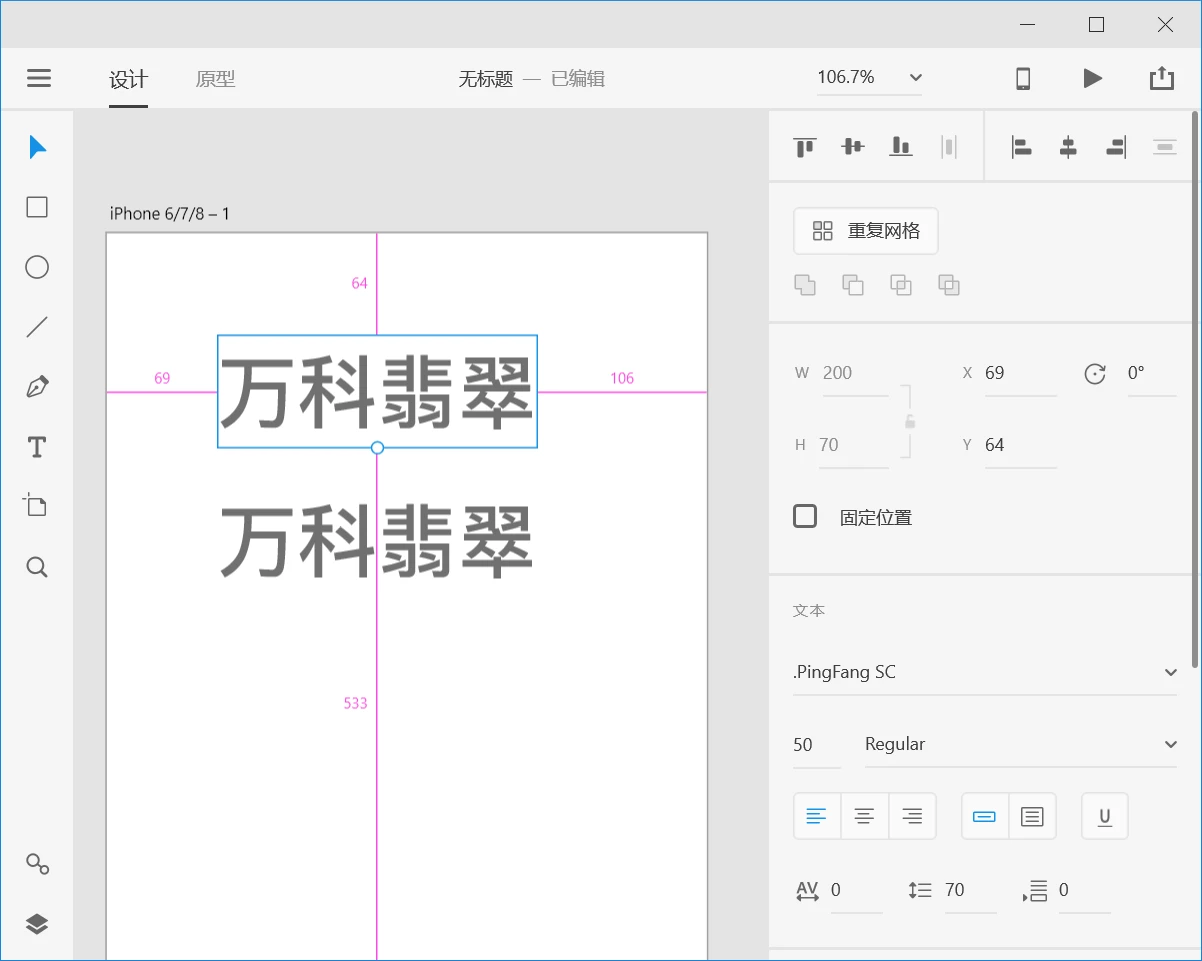Select the Pen tool
This screenshot has height=961, width=1202.
pyautogui.click(x=37, y=387)
